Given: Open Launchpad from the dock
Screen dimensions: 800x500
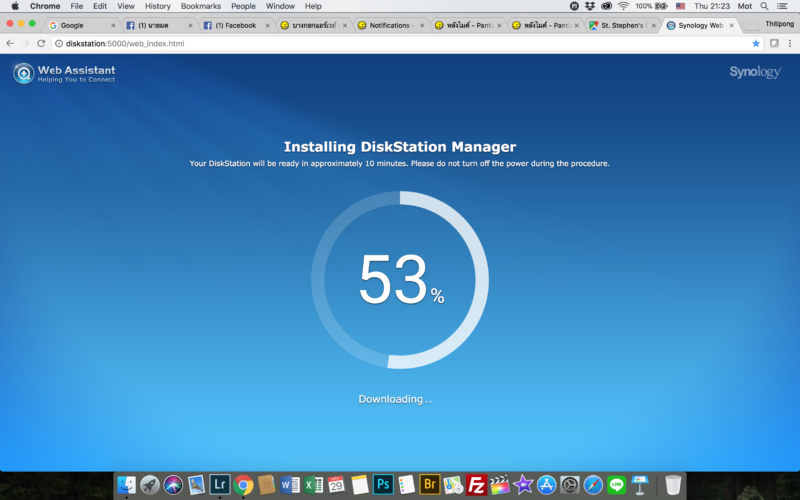Looking at the screenshot, I should tap(150, 485).
